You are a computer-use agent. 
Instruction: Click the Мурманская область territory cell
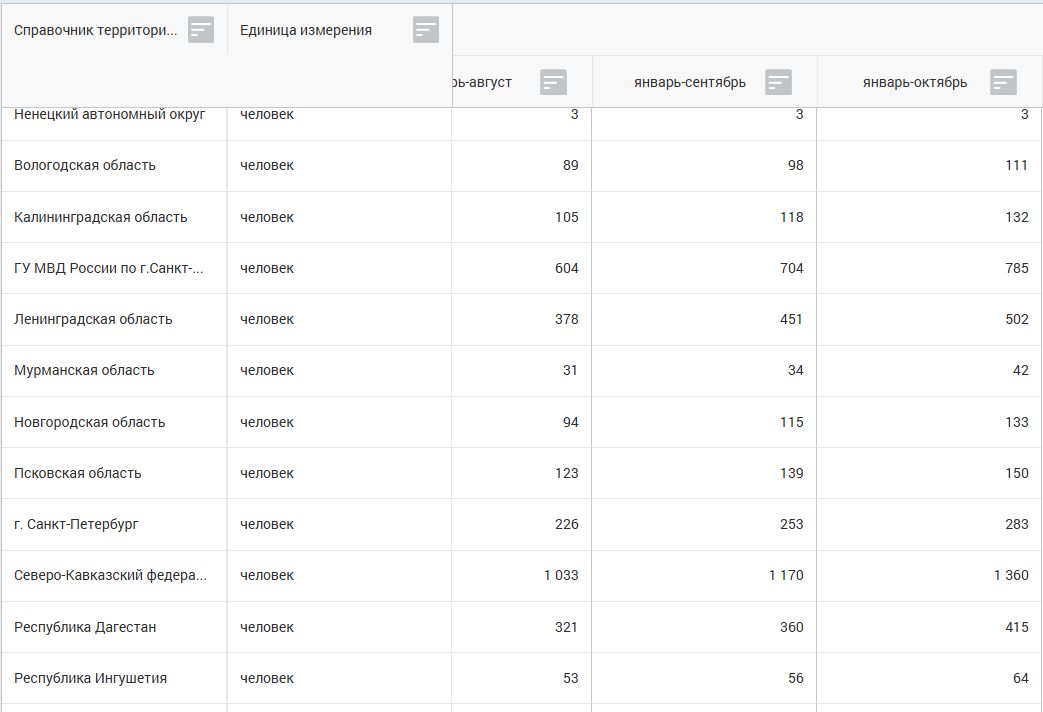click(84, 370)
